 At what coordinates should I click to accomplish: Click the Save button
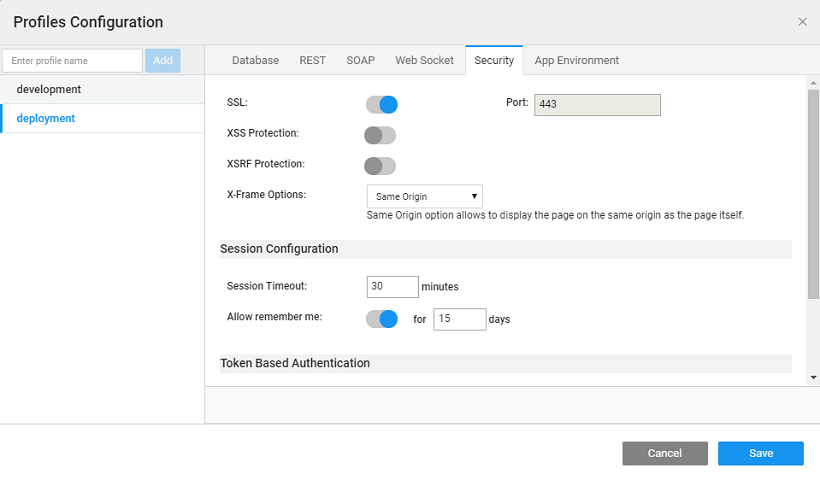(760, 453)
